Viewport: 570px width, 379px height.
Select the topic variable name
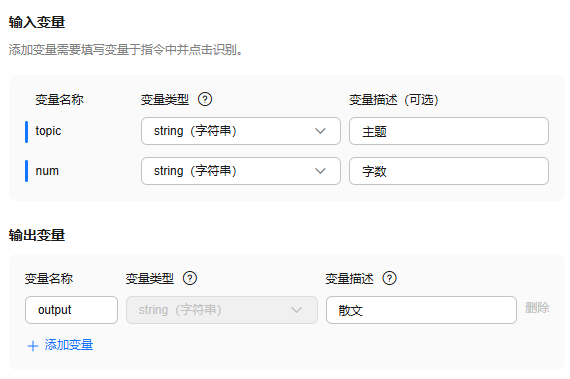point(48,131)
